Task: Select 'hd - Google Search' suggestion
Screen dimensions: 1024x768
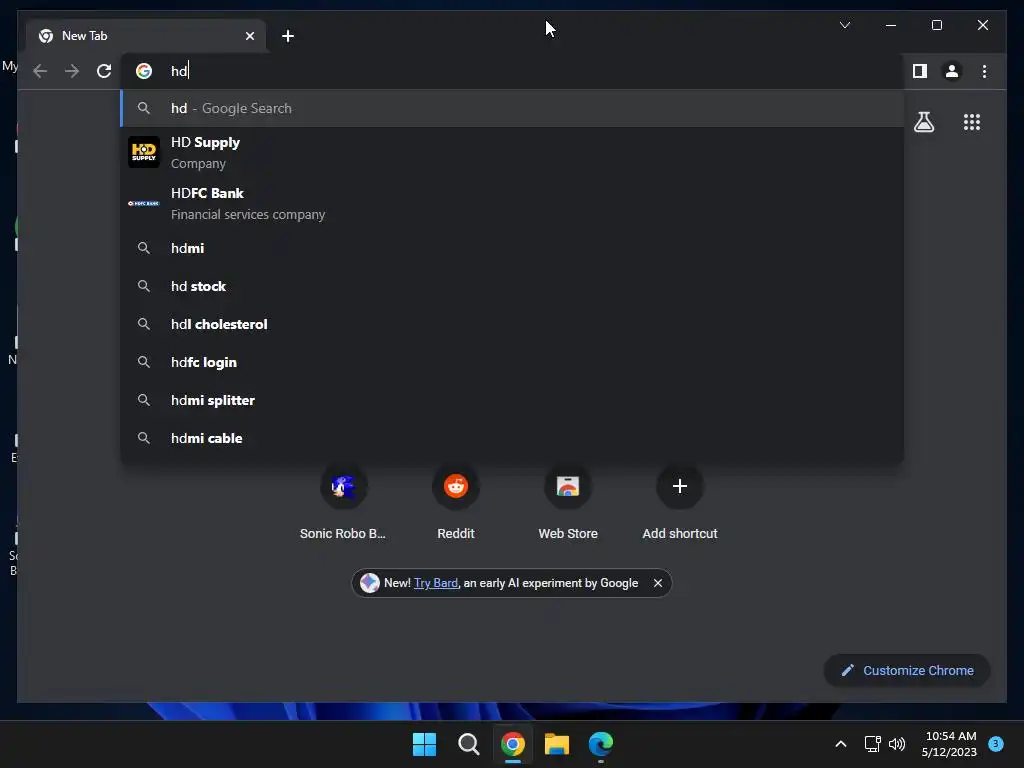Action: tap(512, 108)
